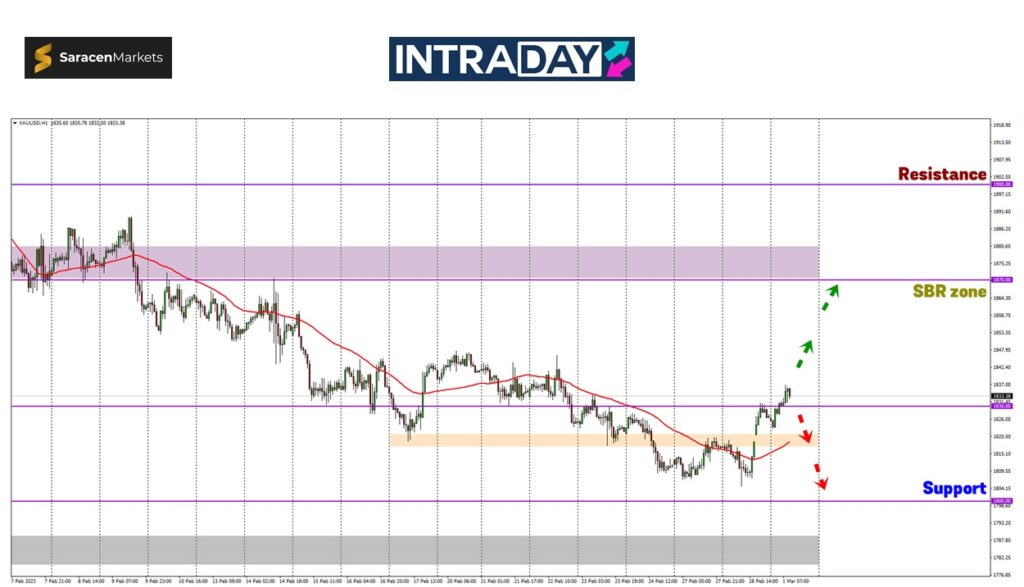Image resolution: width=1024 pixels, height=587 pixels.
Task: Select the Resistance label
Action: (x=941, y=174)
